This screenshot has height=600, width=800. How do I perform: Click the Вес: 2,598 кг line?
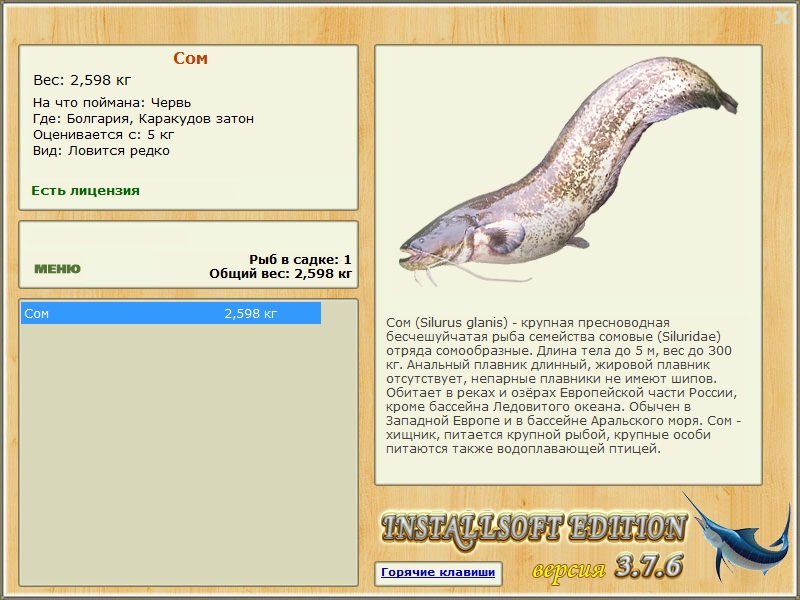point(82,80)
